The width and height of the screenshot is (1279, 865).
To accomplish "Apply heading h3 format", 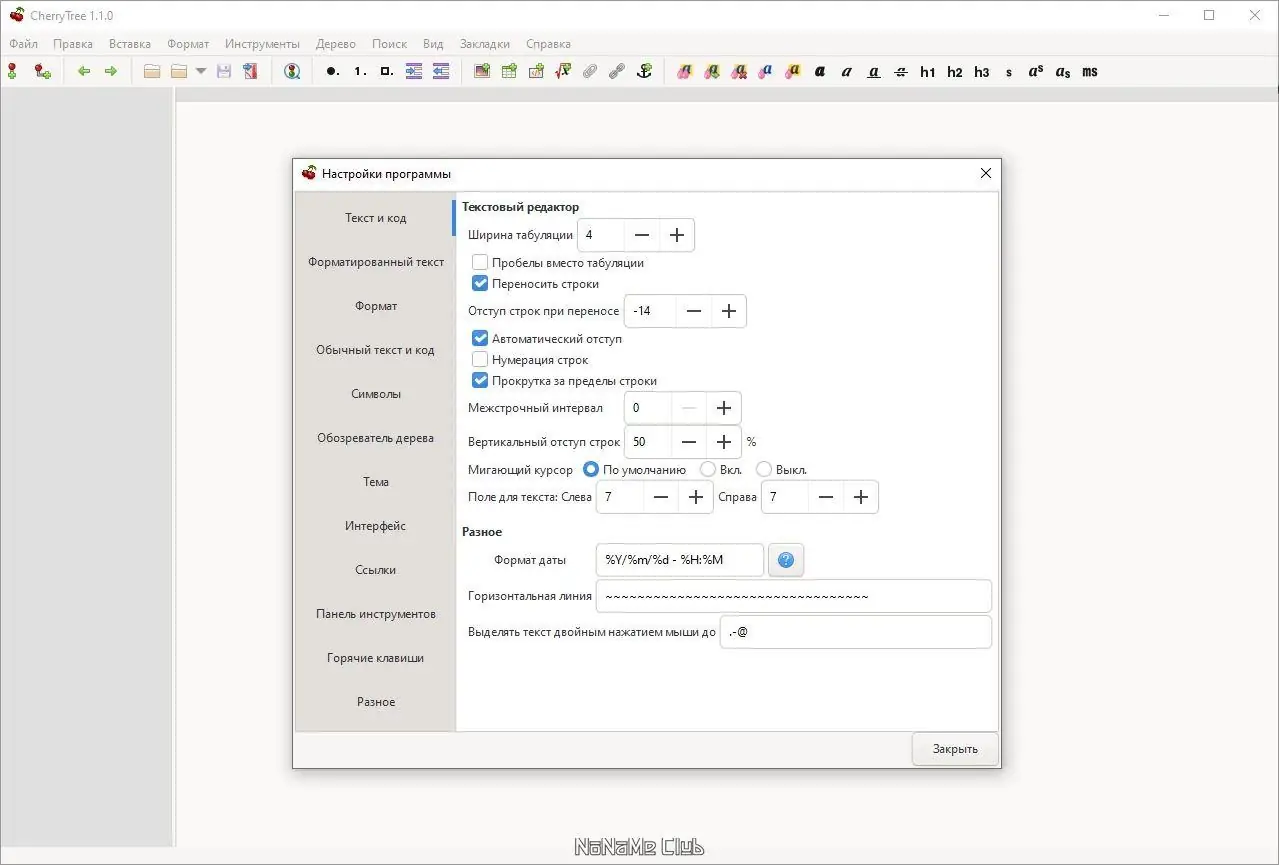I will [x=982, y=72].
